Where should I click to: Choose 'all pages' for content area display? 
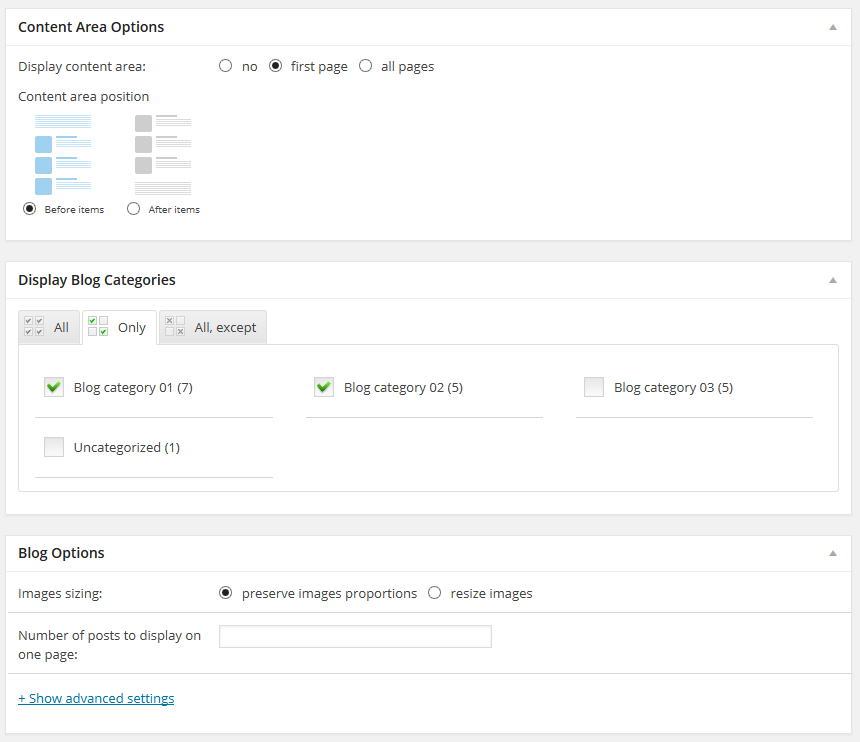point(365,66)
